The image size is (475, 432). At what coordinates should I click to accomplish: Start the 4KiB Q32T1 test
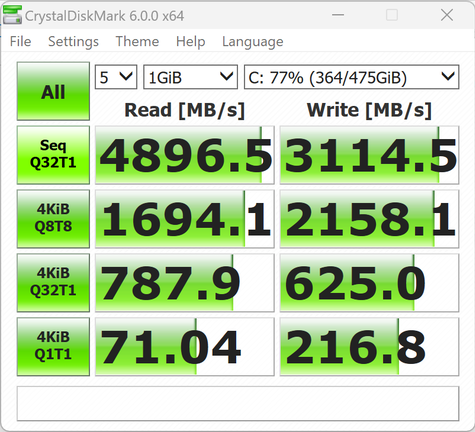53,283
